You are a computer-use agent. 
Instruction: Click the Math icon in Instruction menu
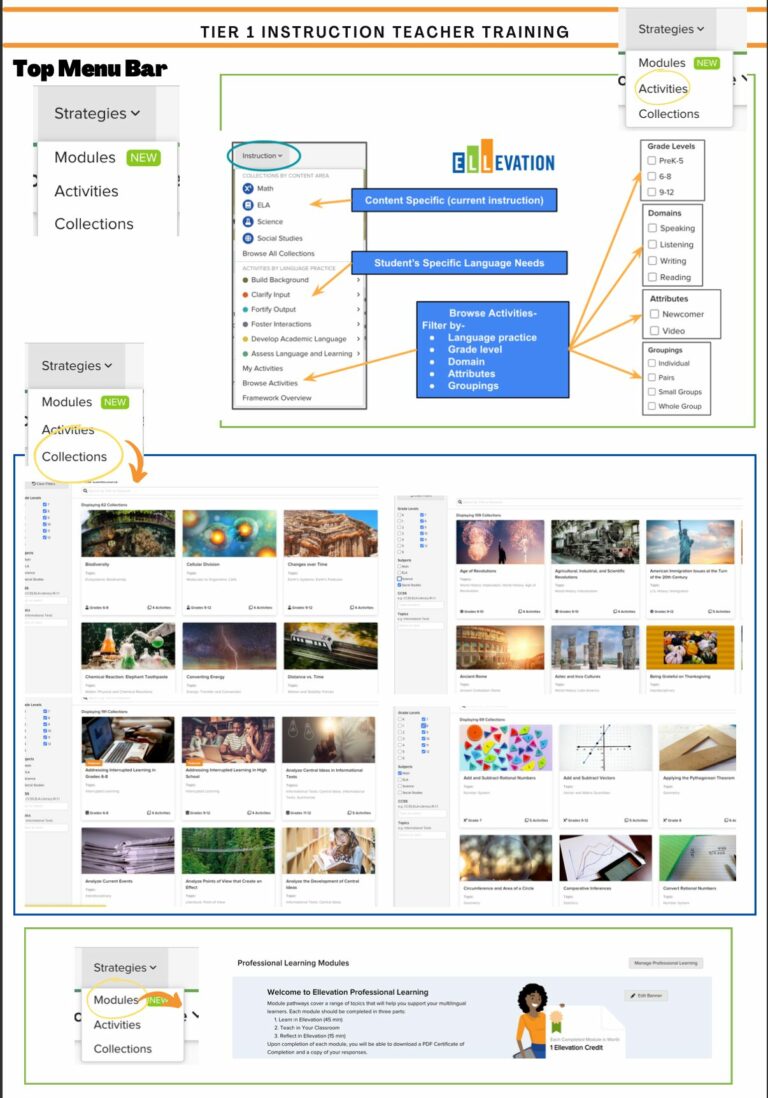(x=248, y=188)
